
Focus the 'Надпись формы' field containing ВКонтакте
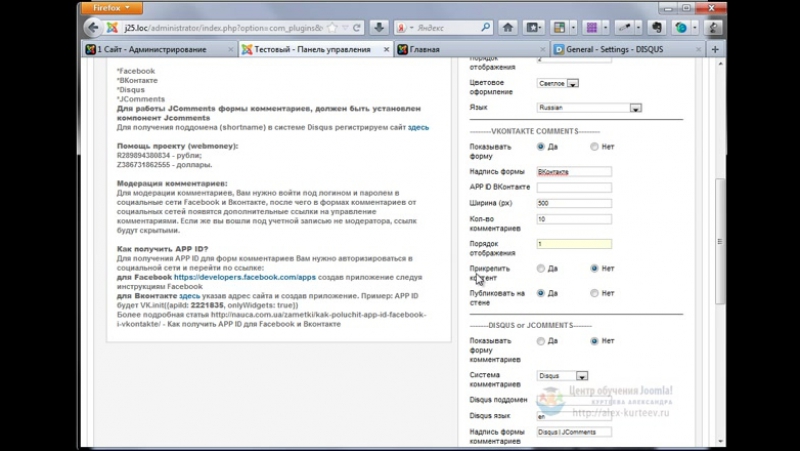pos(574,171)
